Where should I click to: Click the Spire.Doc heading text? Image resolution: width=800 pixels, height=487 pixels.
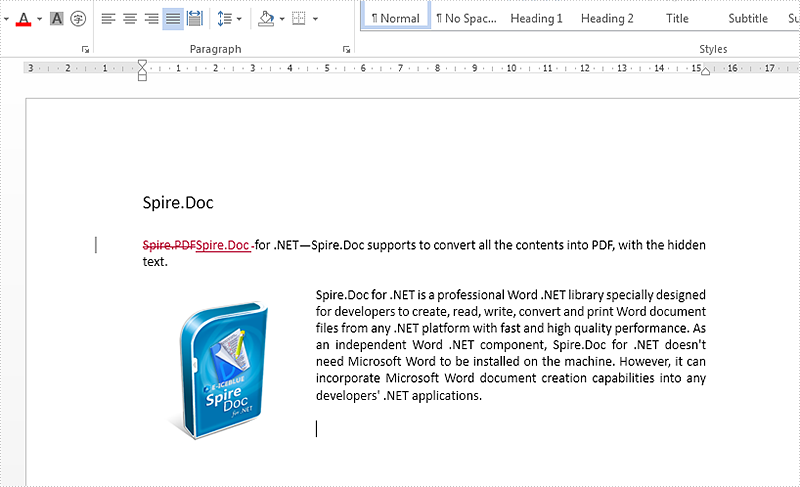point(178,202)
